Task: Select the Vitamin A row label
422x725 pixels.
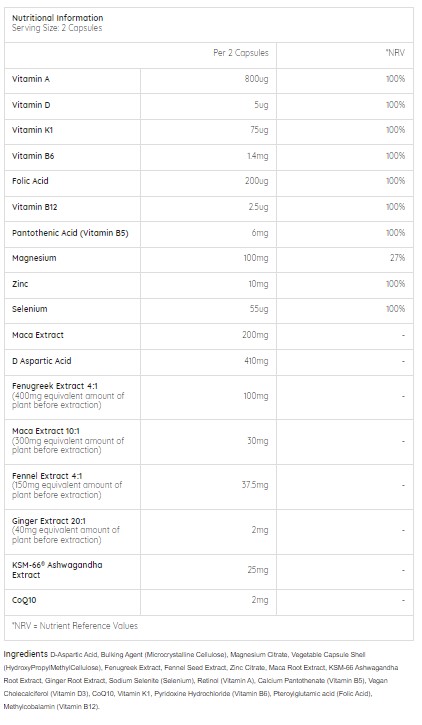Action: 31,79
